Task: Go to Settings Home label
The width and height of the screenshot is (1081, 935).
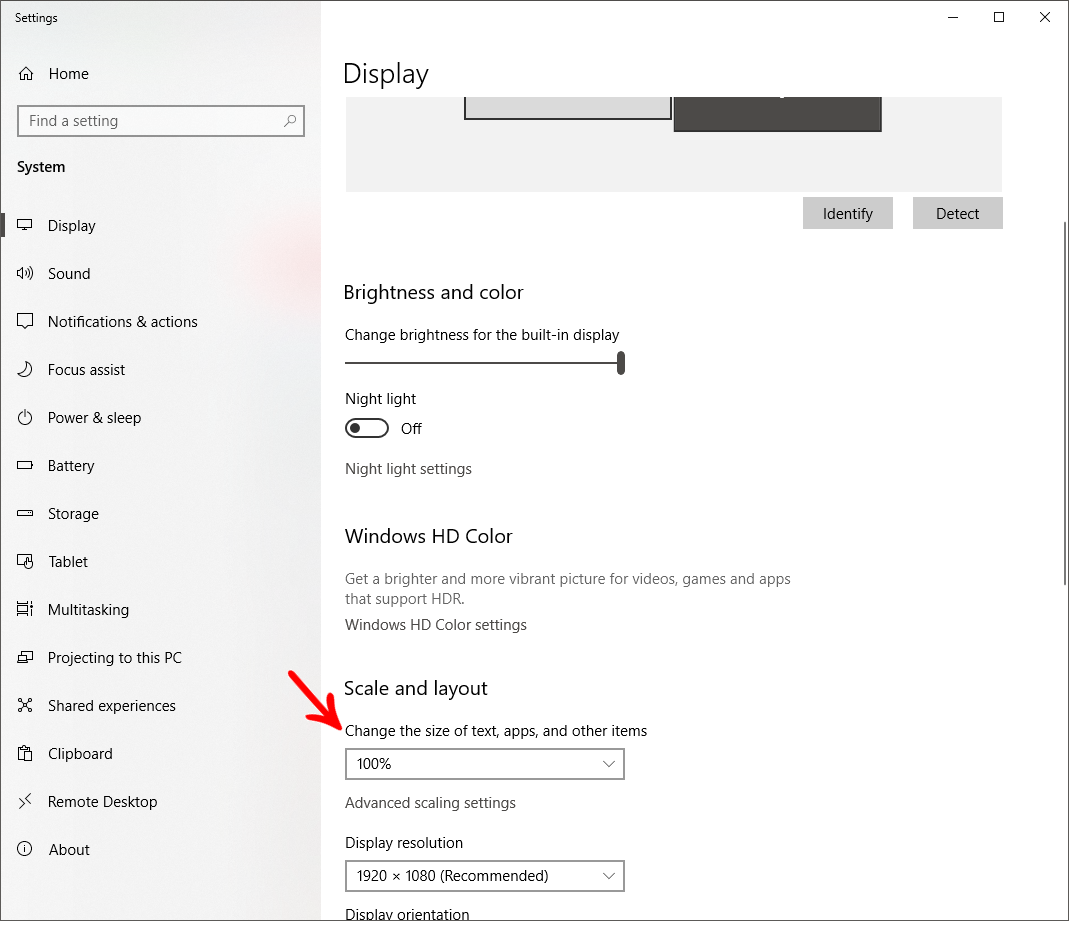Action: 68,74
